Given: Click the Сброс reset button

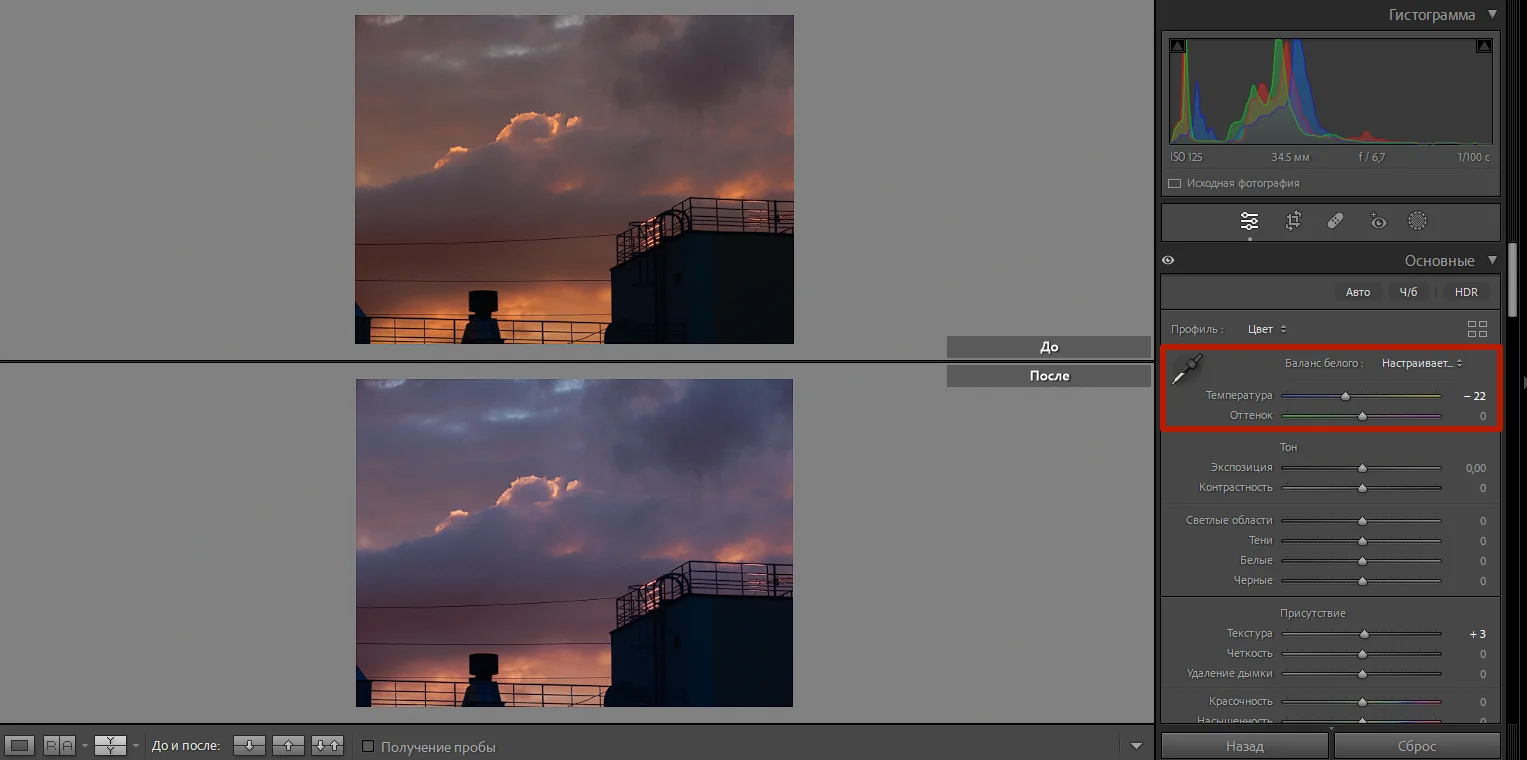Looking at the screenshot, I should tap(1417, 746).
